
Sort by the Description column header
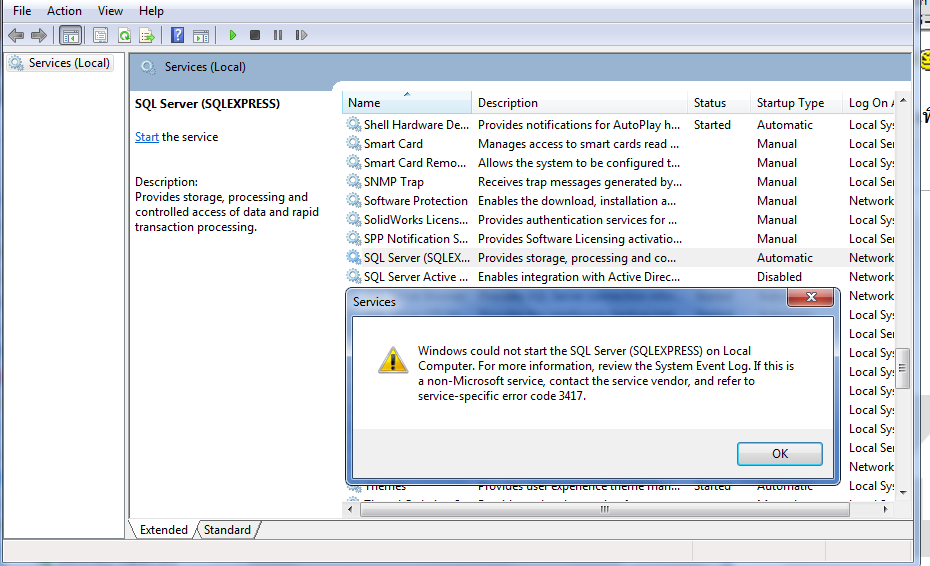(579, 103)
